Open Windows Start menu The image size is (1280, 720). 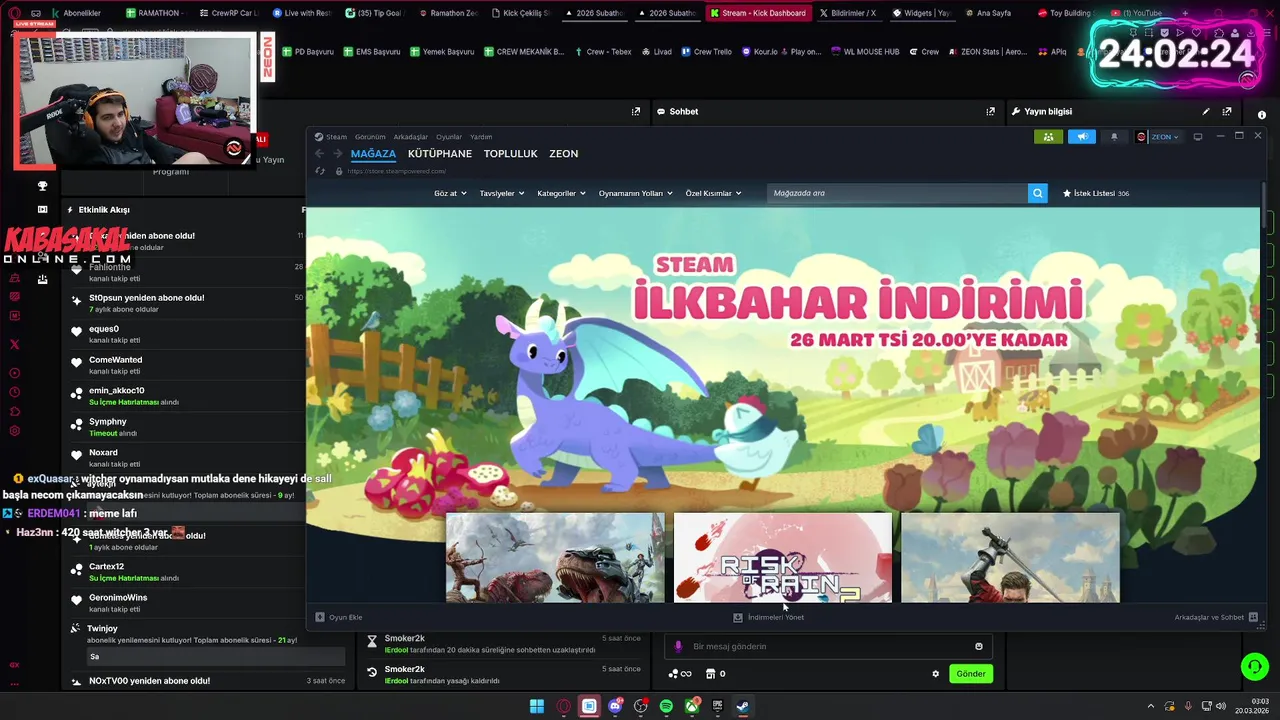(537, 707)
